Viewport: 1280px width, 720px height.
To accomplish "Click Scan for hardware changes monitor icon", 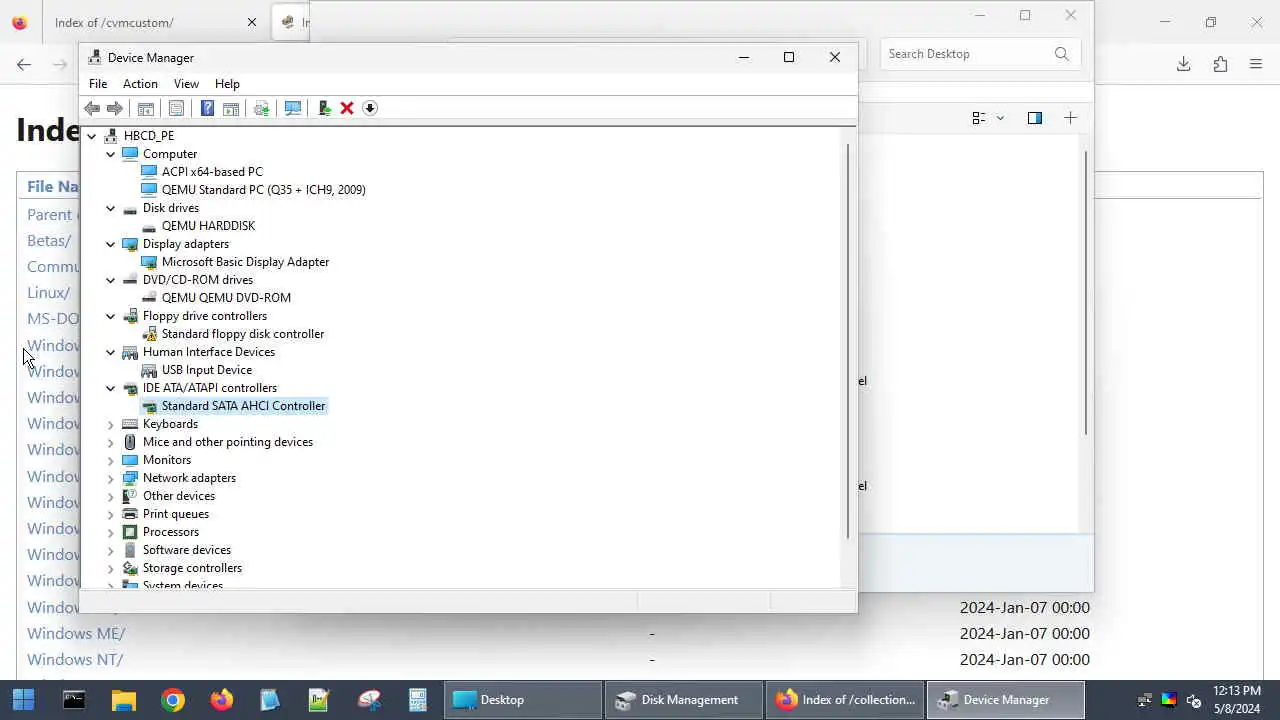I will pos(293,108).
